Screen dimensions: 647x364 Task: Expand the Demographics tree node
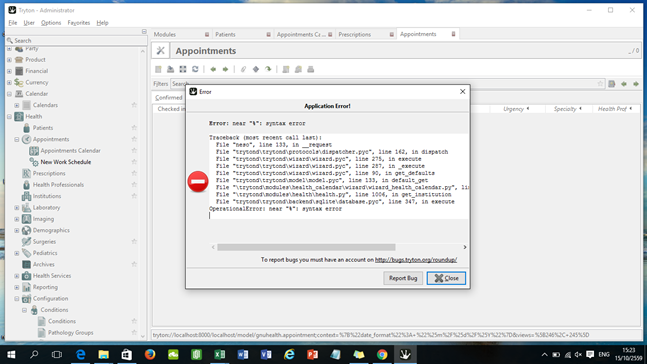(17, 230)
